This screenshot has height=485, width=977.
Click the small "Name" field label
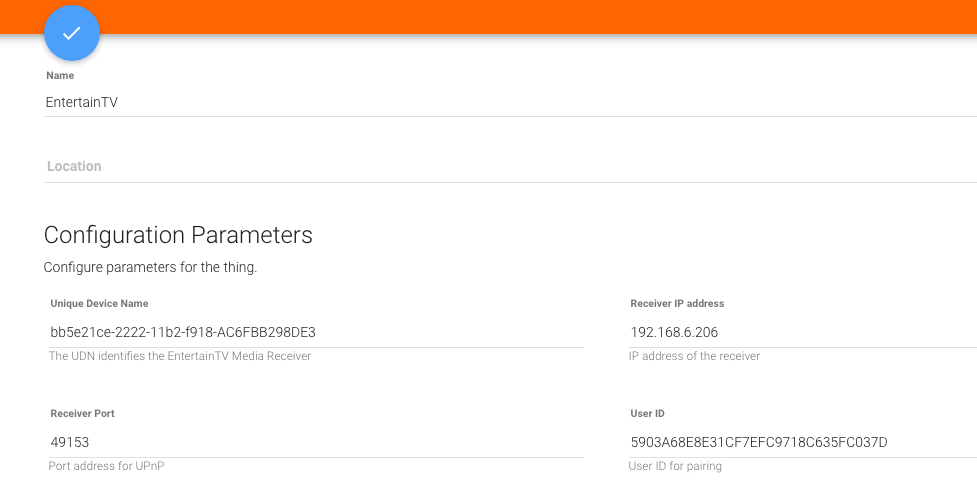[x=60, y=76]
